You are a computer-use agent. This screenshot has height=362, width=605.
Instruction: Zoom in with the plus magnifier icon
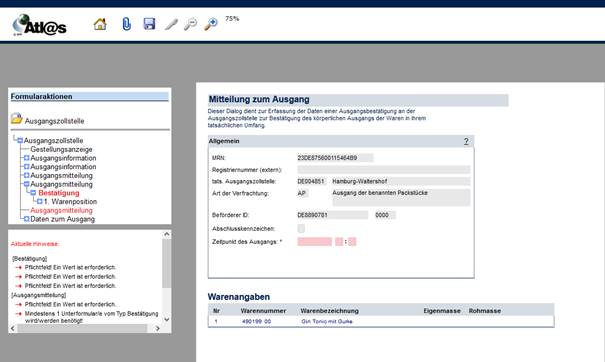[x=211, y=24]
